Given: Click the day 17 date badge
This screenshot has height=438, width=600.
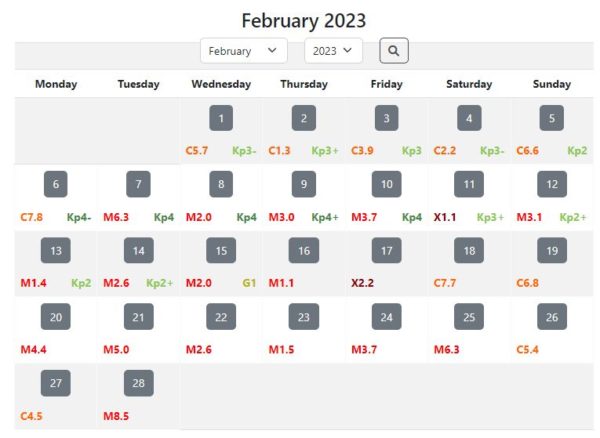Looking at the screenshot, I should click(x=386, y=251).
